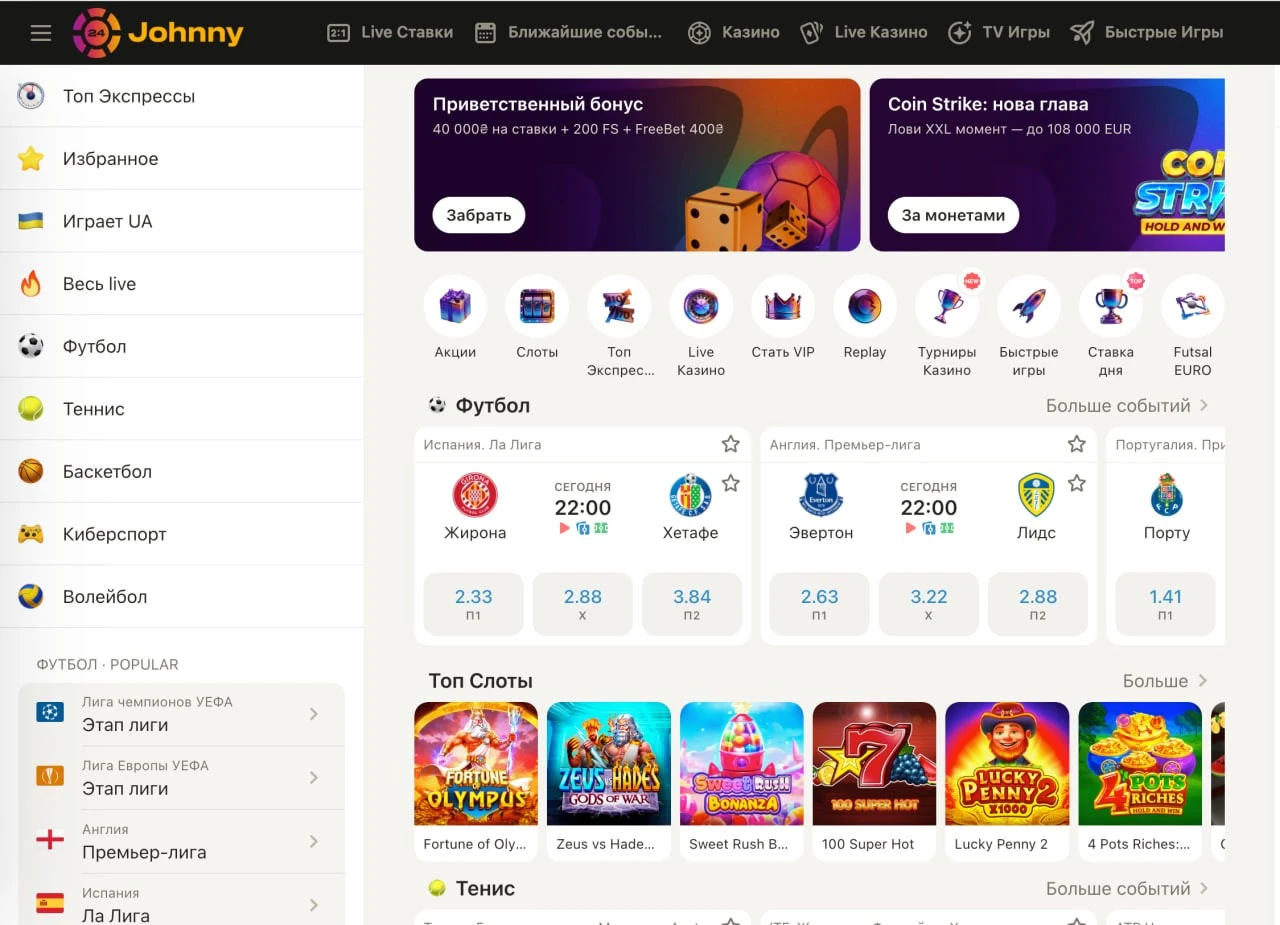Expand Лига чемпионов УЕФА chevron

click(314, 714)
